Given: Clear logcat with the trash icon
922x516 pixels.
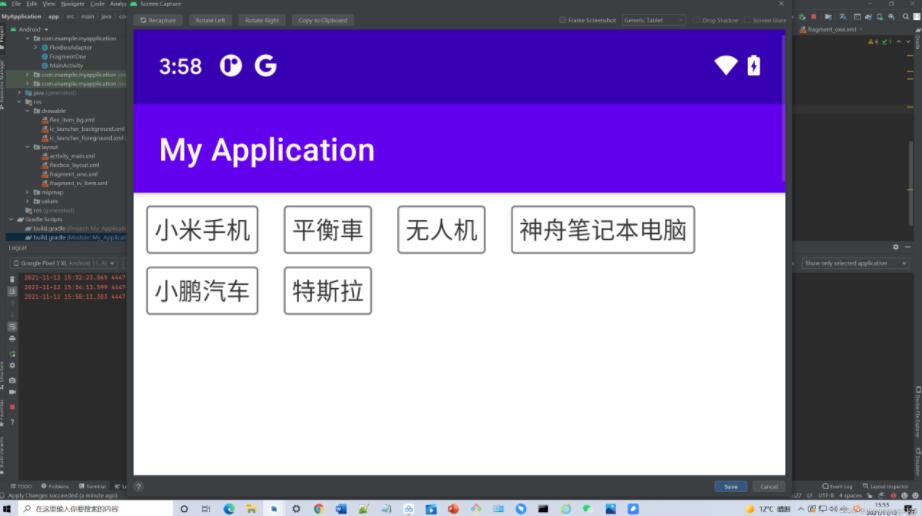Looking at the screenshot, I should (12, 279).
